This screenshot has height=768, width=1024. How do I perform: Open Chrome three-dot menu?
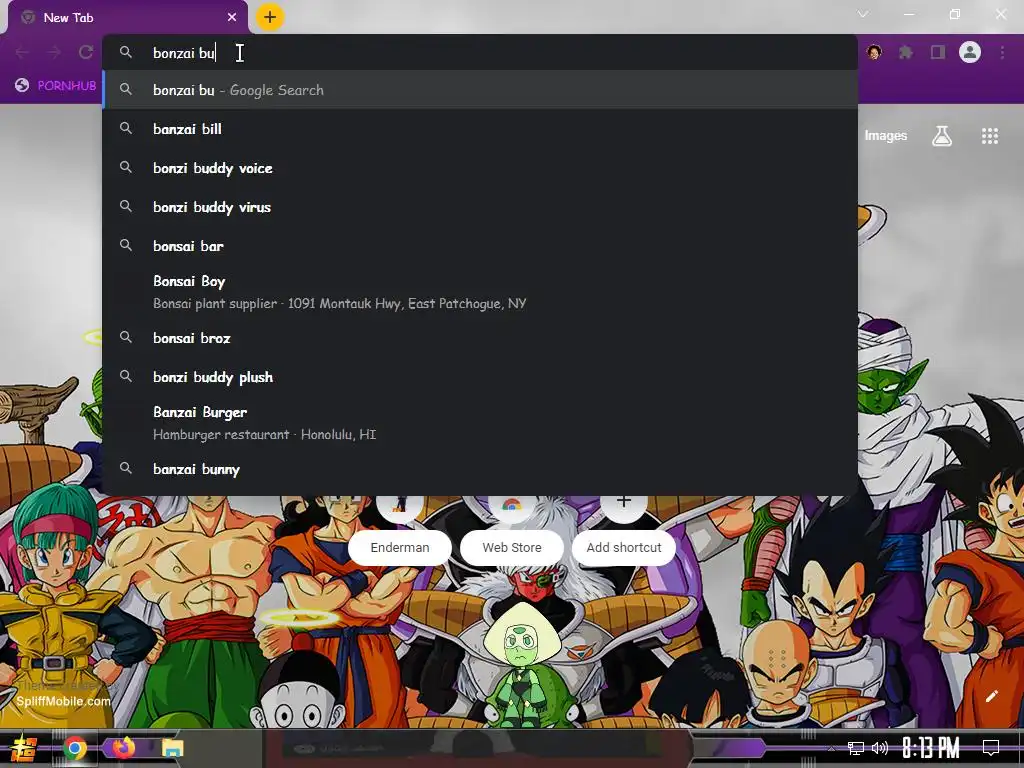[x=1002, y=52]
